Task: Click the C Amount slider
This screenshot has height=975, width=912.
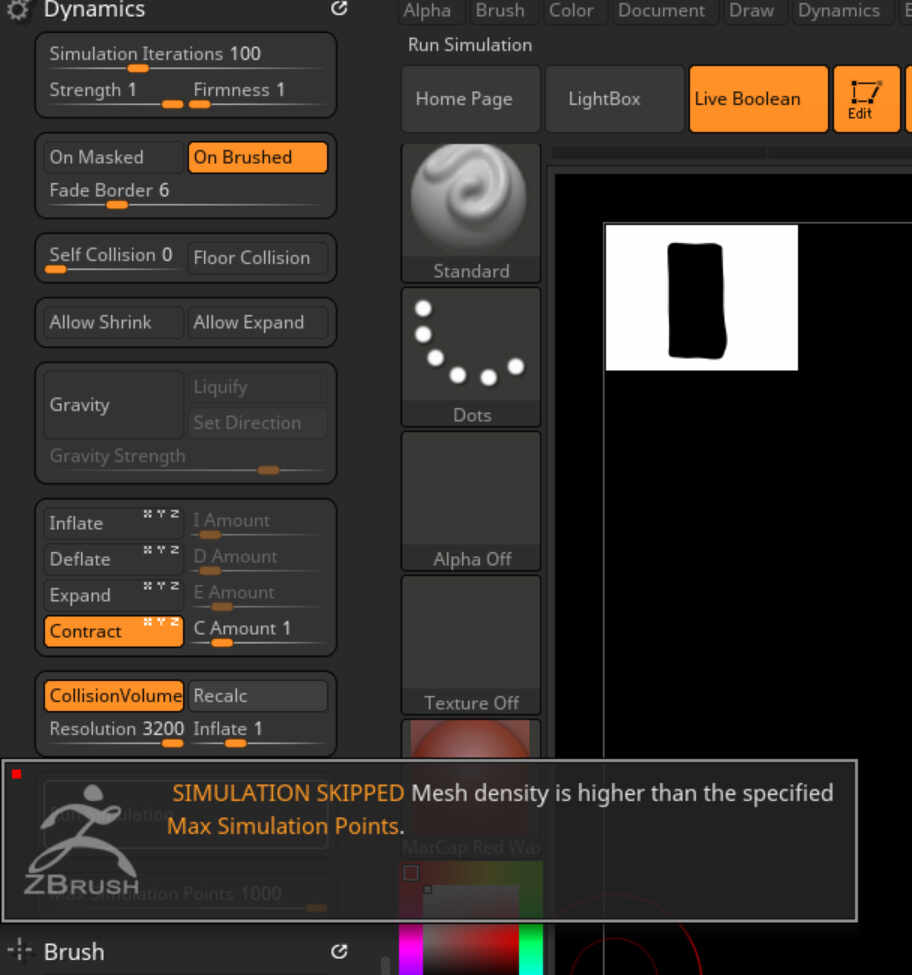Action: coord(258,632)
